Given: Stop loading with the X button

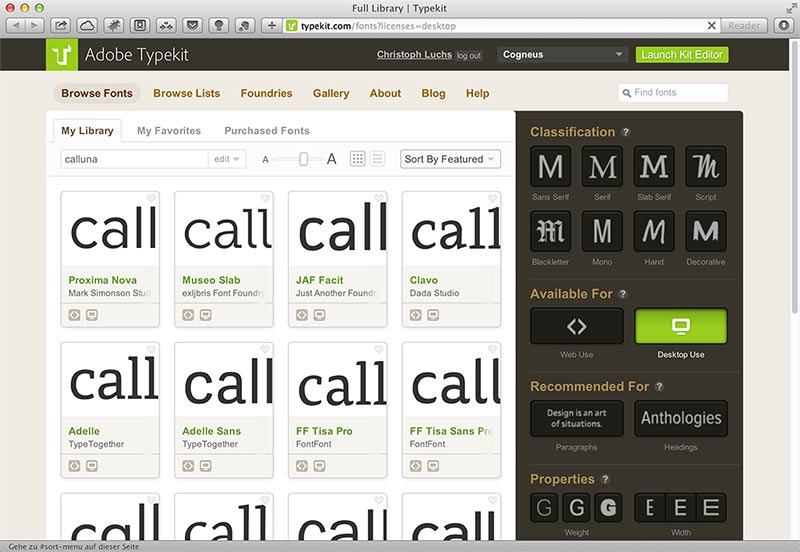Looking at the screenshot, I should pos(712,26).
